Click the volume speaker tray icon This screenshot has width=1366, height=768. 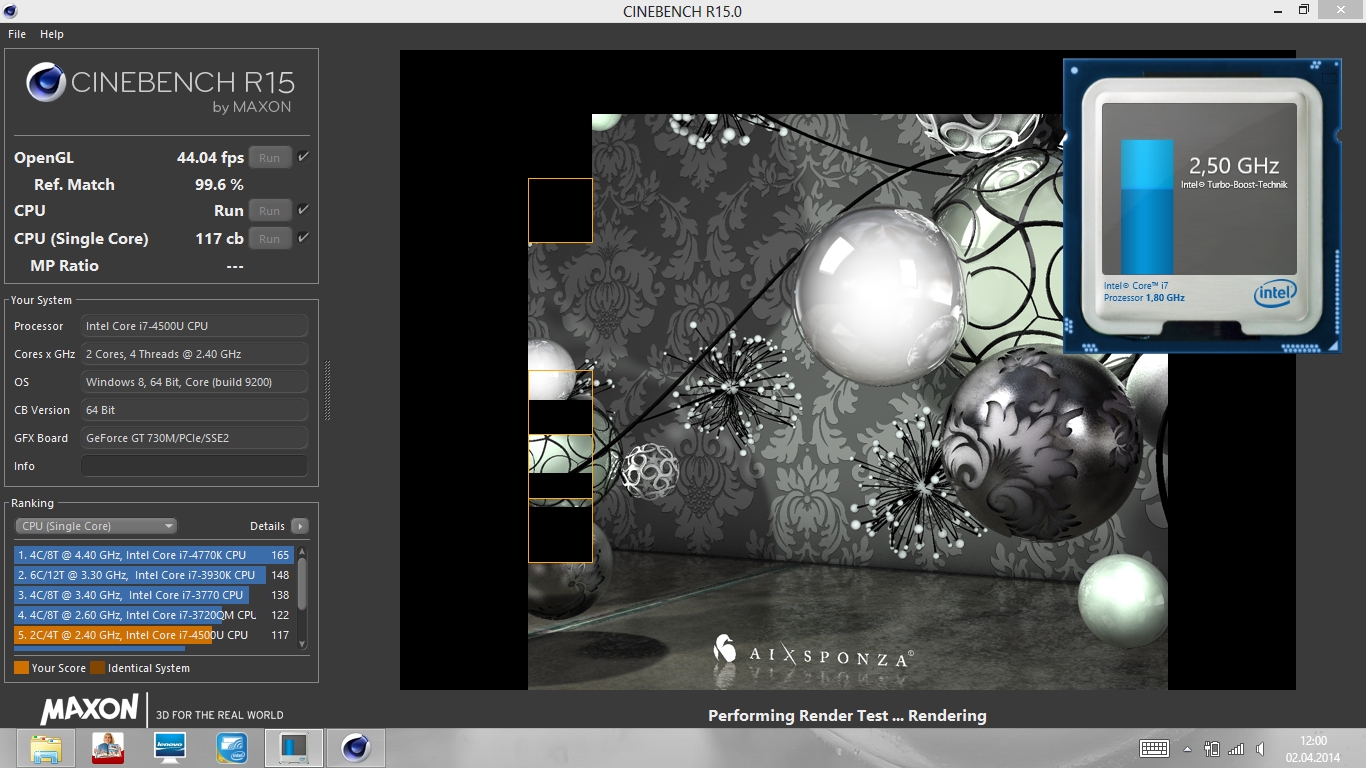point(1261,749)
